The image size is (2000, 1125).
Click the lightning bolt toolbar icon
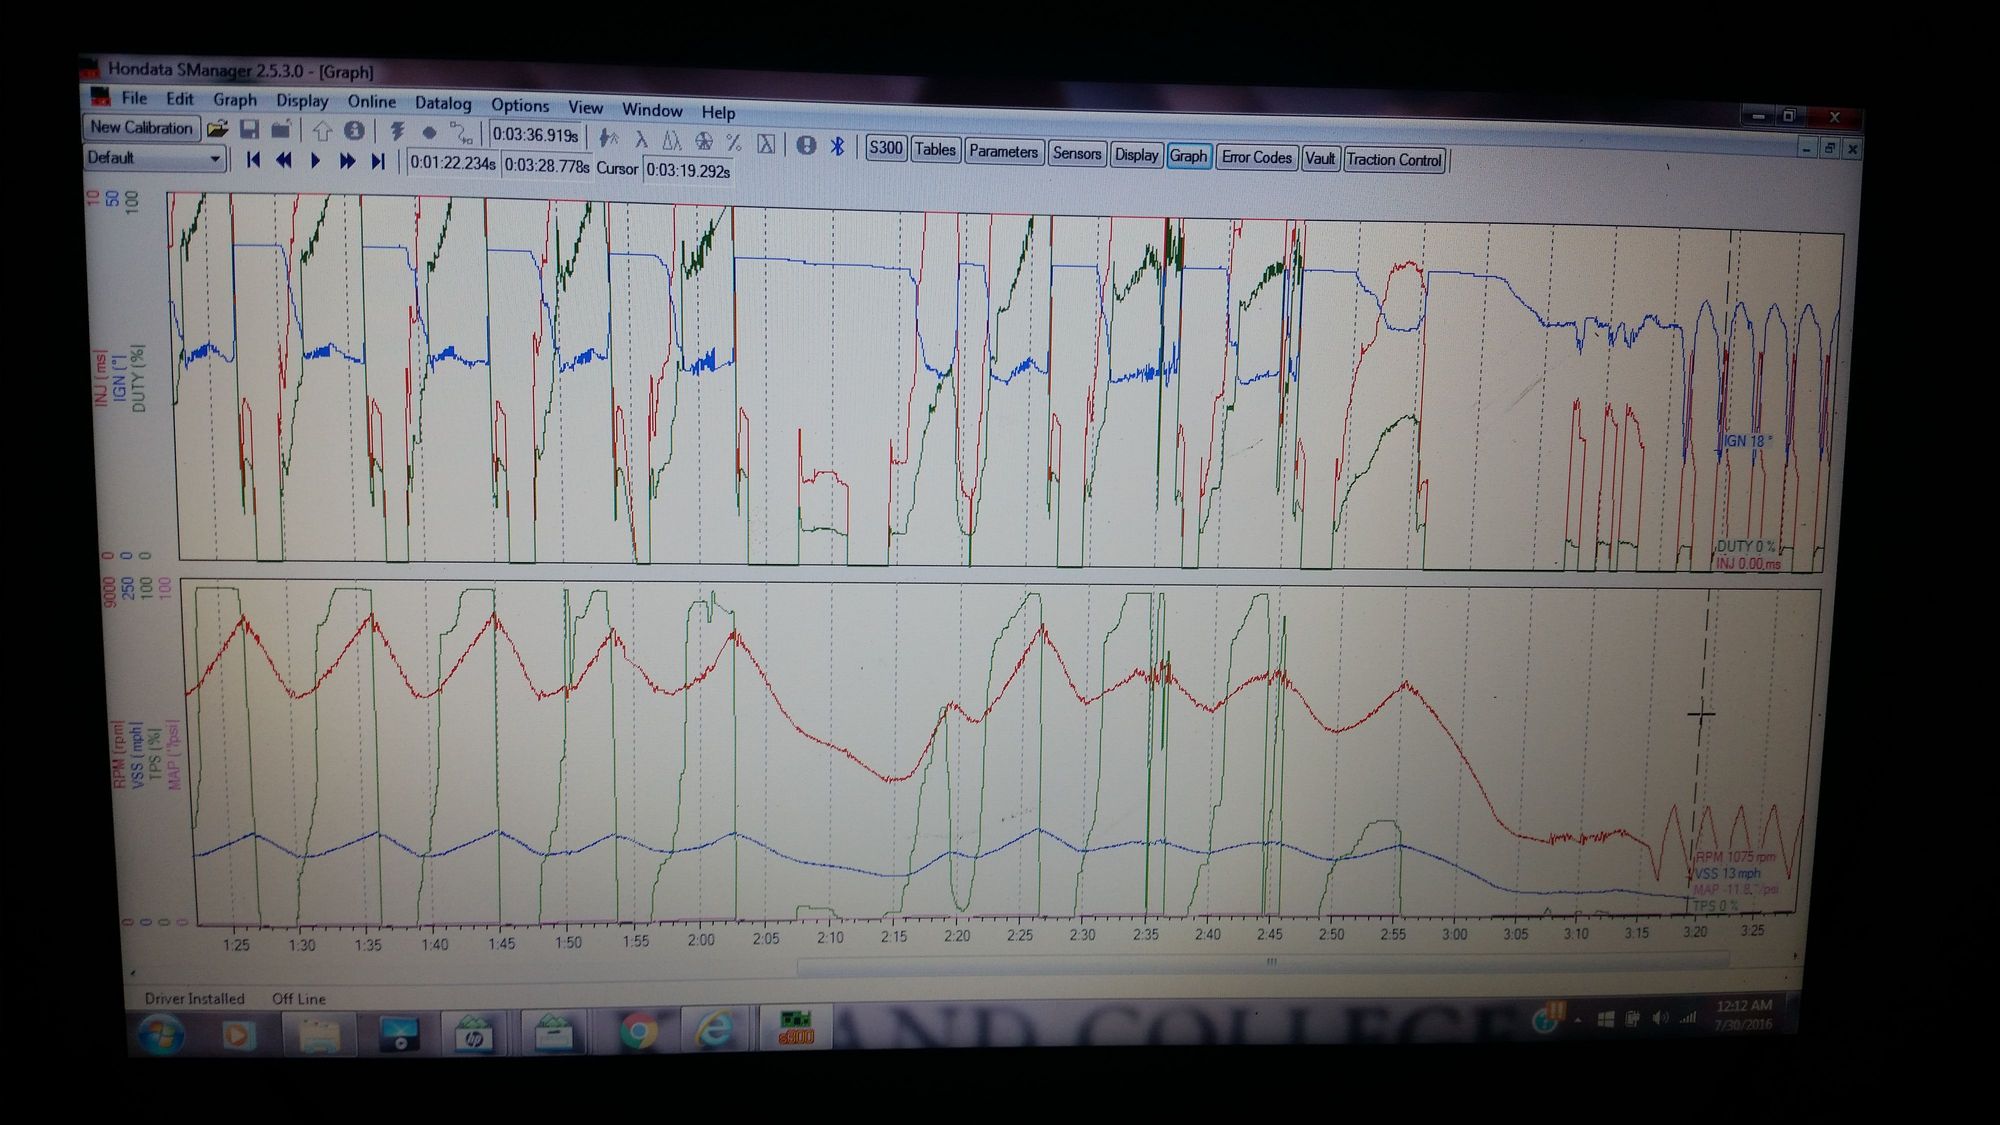pyautogui.click(x=397, y=132)
